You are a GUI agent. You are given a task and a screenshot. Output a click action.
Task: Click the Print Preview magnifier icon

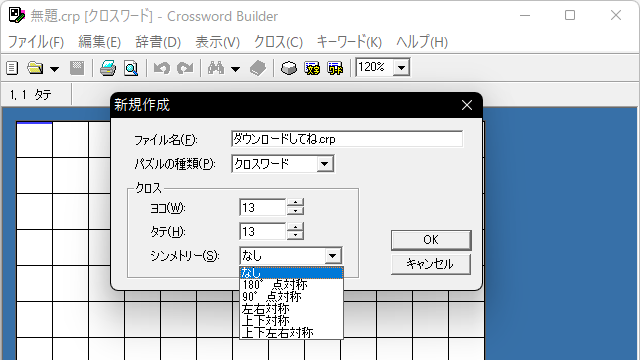131,68
